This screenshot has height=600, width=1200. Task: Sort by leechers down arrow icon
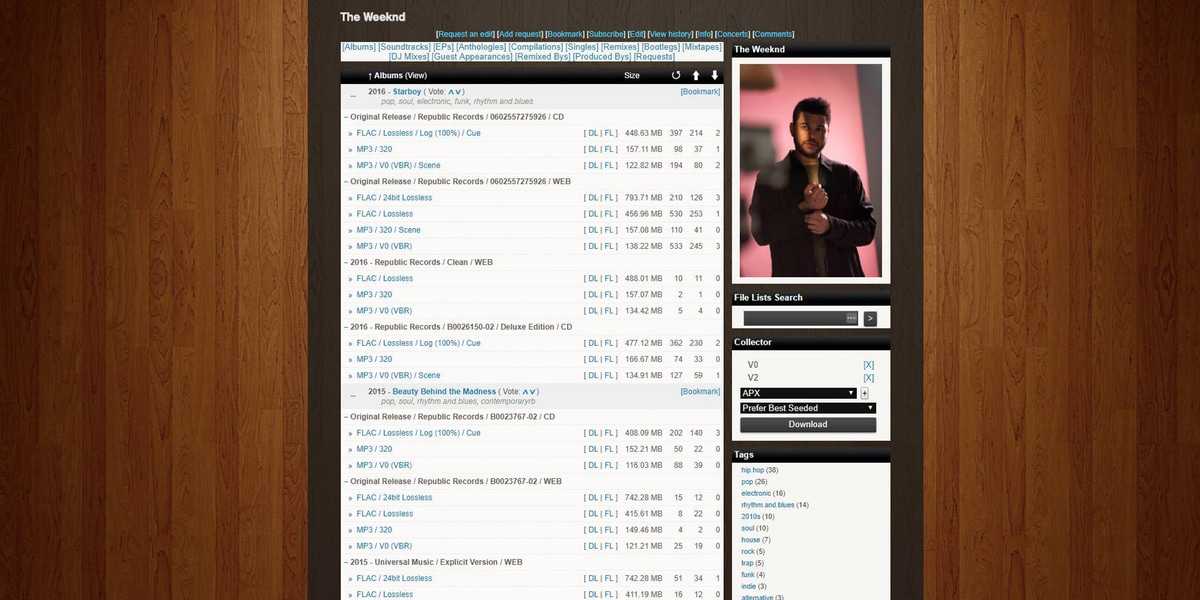pos(714,75)
